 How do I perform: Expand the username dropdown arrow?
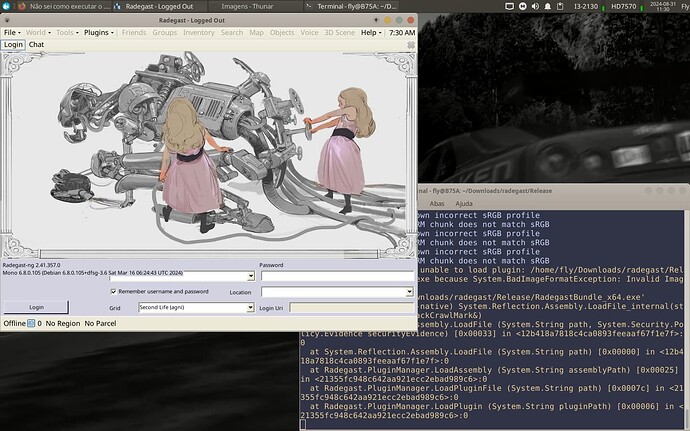pos(250,276)
